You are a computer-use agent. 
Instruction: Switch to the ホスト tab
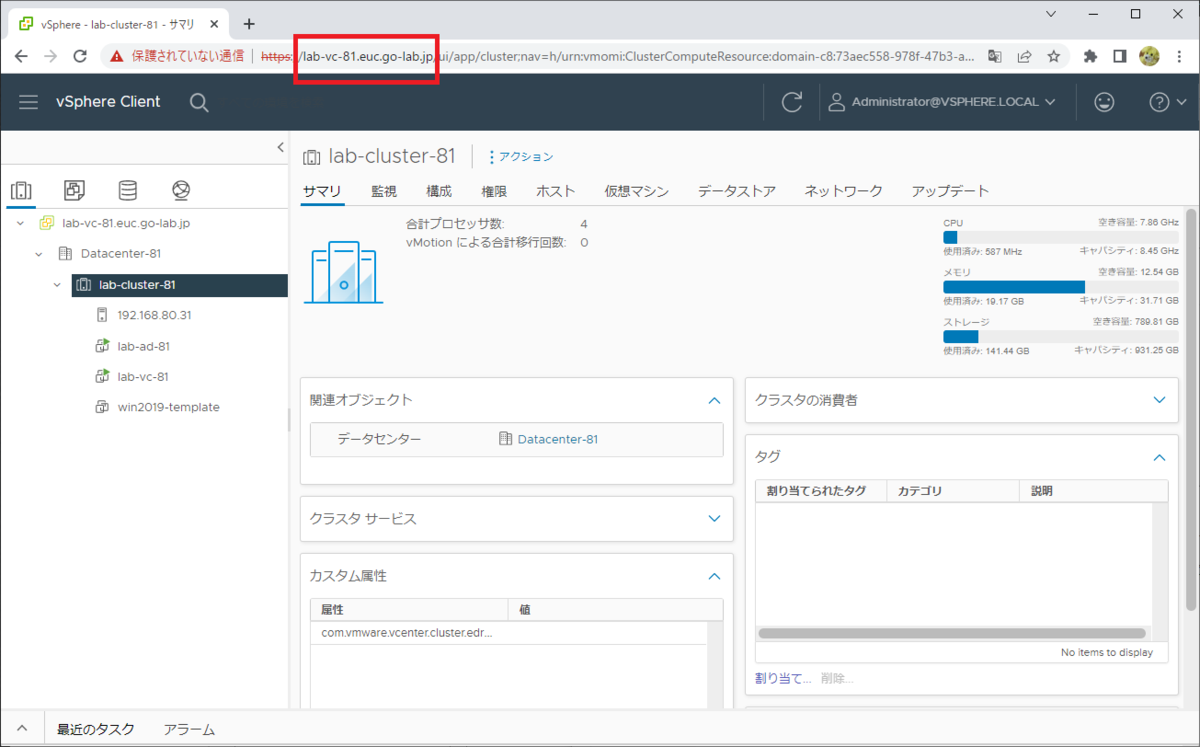click(x=556, y=191)
